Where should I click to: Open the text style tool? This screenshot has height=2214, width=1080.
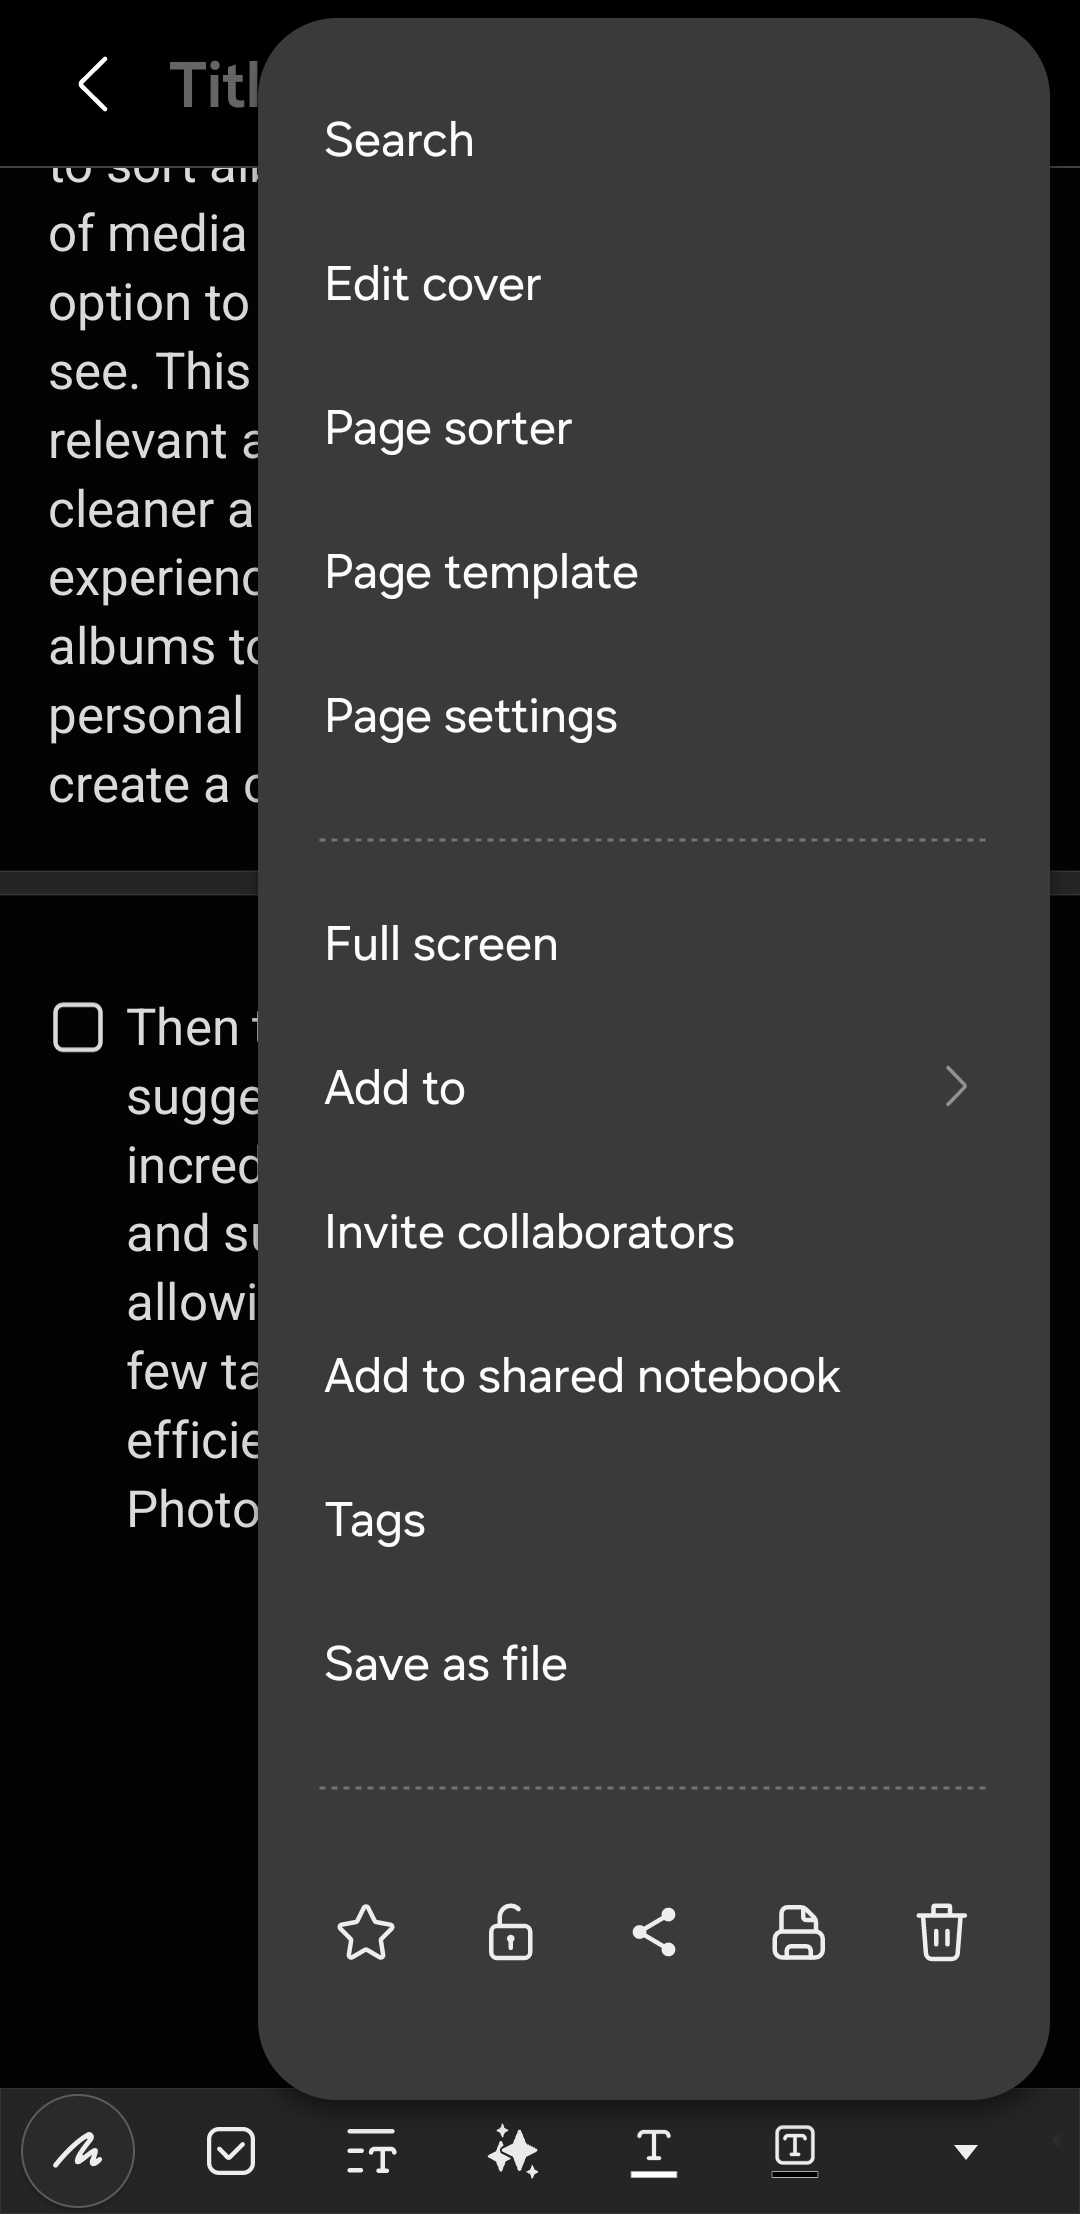[x=371, y=2151]
